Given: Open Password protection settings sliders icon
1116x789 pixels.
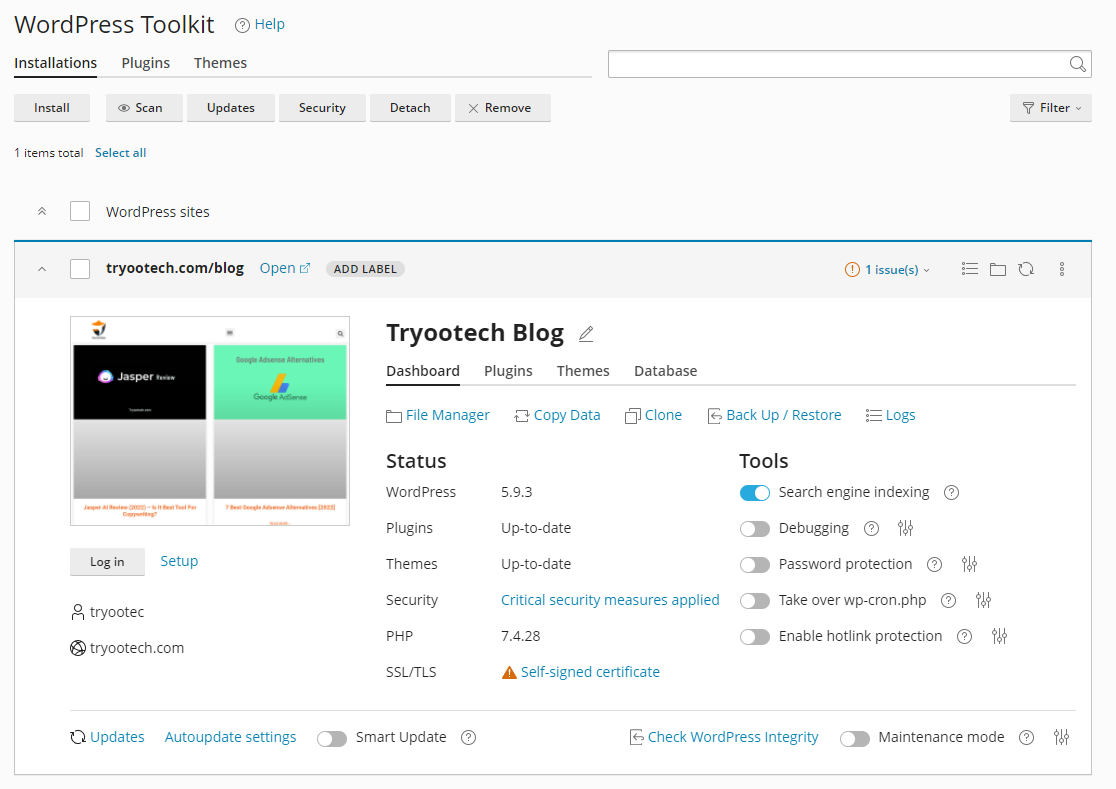Looking at the screenshot, I should tap(969, 564).
